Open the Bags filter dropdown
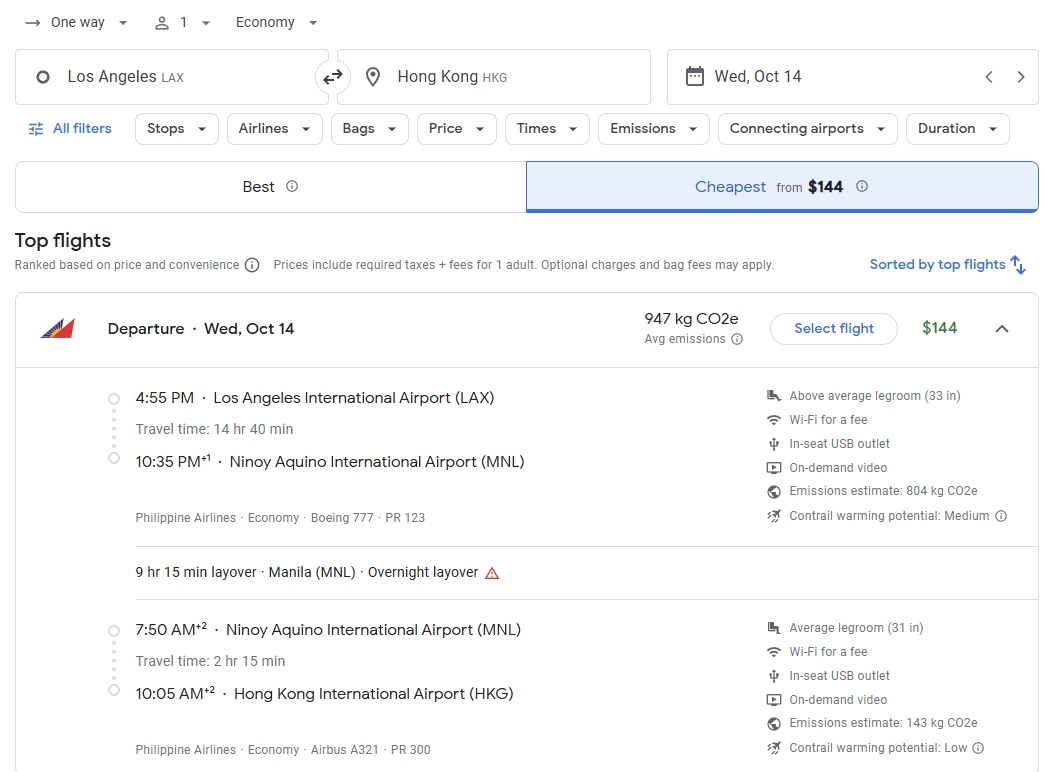This screenshot has width=1044, height=772. (370, 129)
